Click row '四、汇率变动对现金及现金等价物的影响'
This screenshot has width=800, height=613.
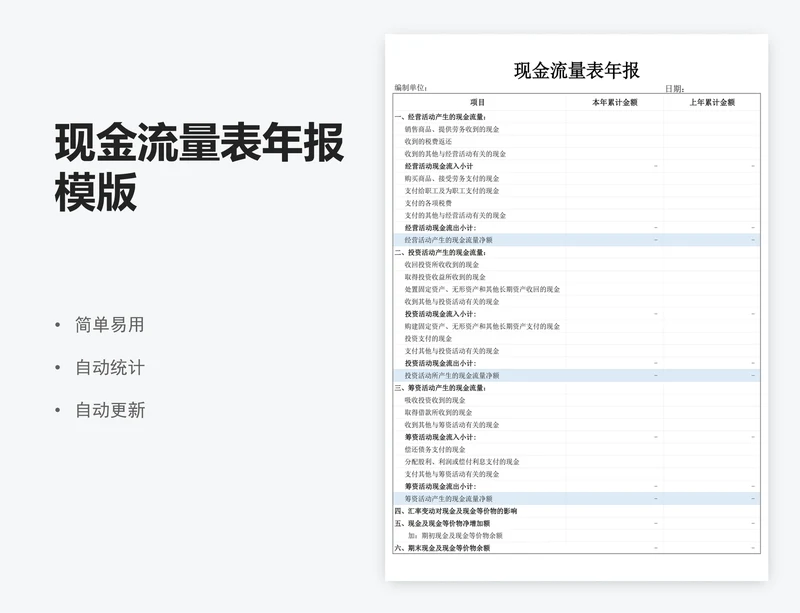[x=577, y=511]
